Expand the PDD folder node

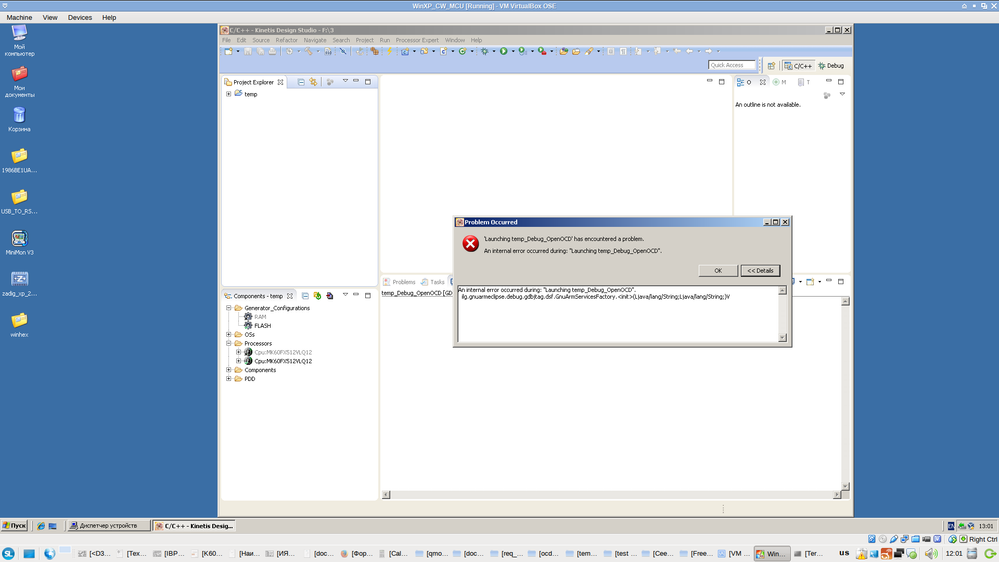tap(229, 379)
